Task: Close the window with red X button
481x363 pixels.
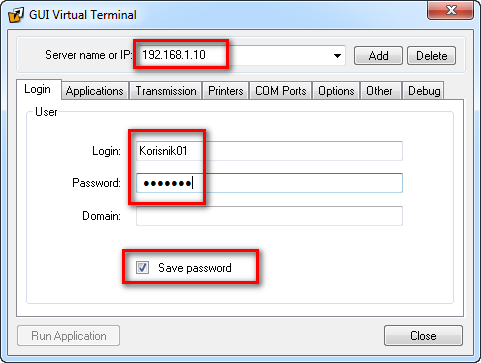Action: click(x=451, y=10)
